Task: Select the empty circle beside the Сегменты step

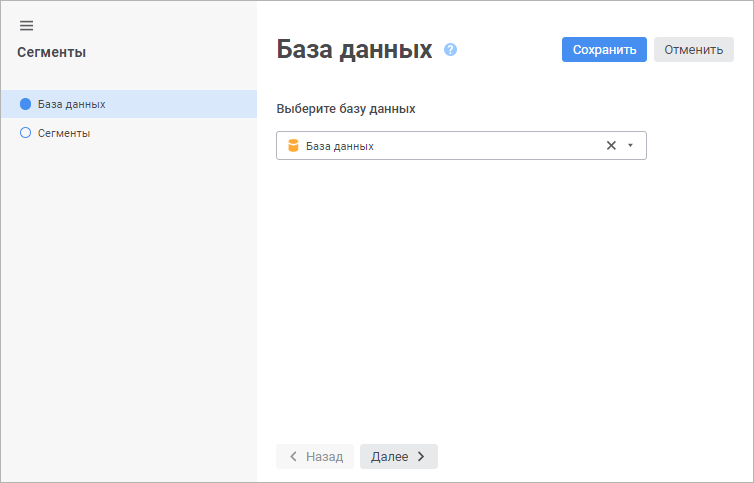Action: point(26,133)
